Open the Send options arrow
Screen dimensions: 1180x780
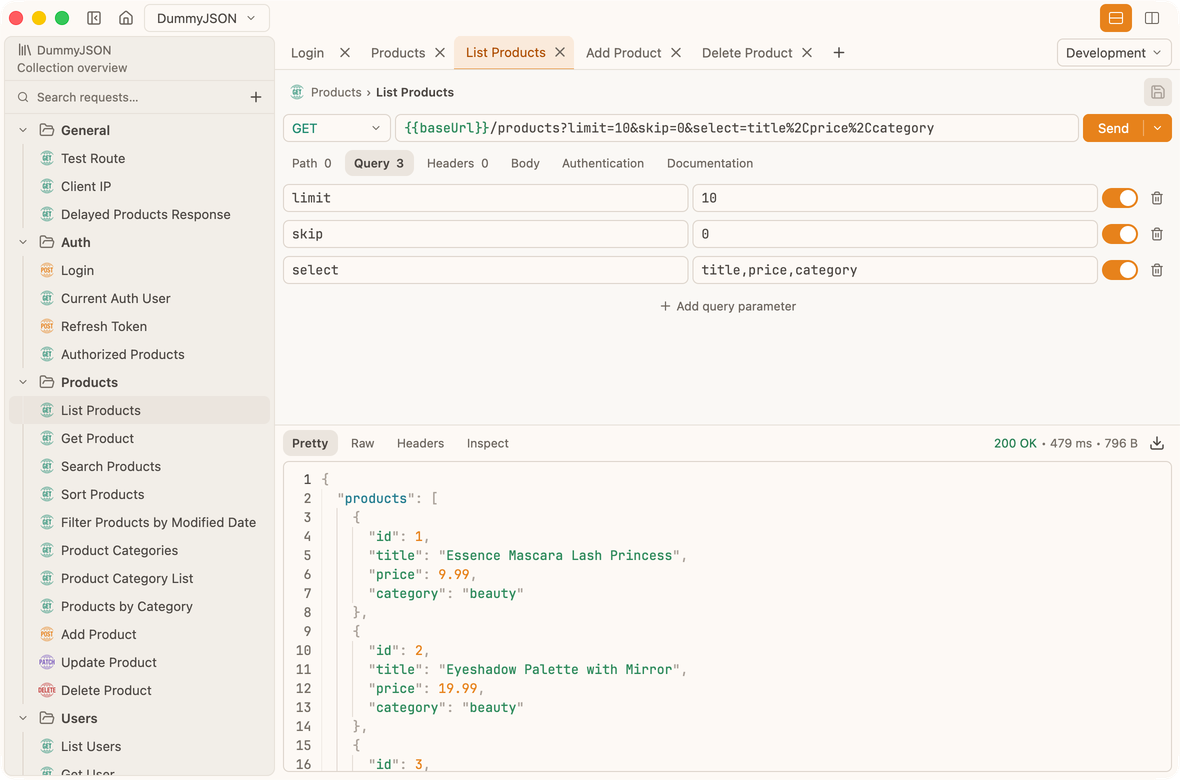(1157, 128)
